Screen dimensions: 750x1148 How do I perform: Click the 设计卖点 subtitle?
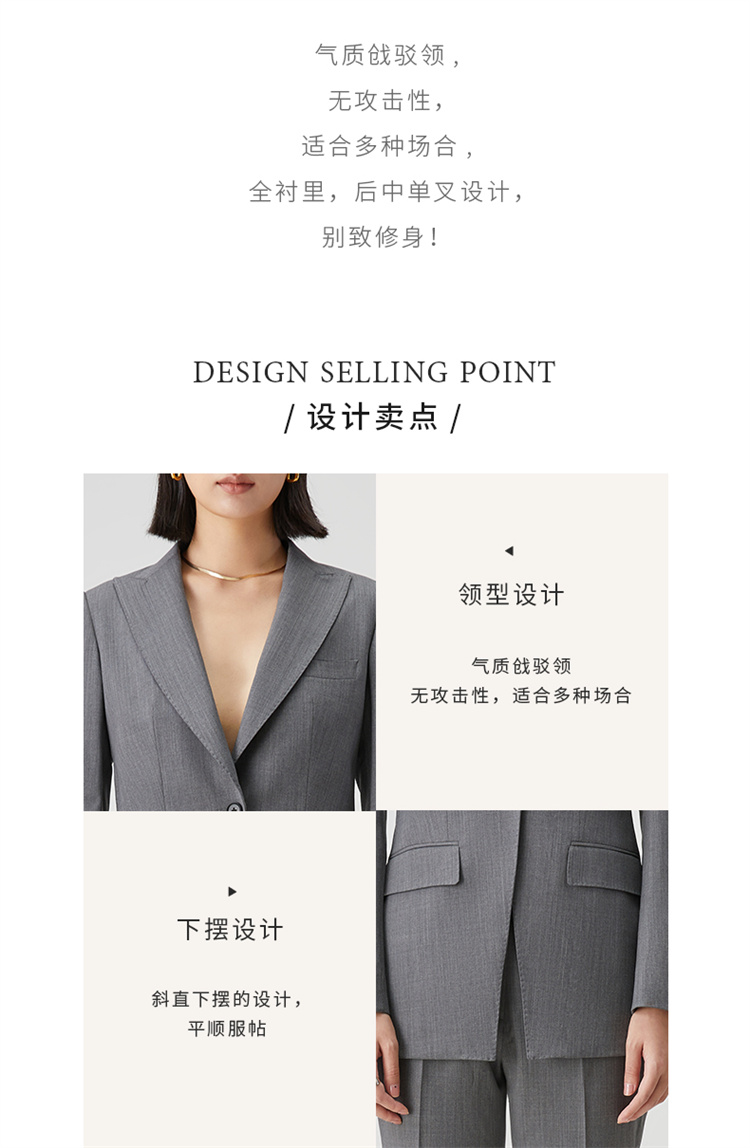(x=373, y=417)
